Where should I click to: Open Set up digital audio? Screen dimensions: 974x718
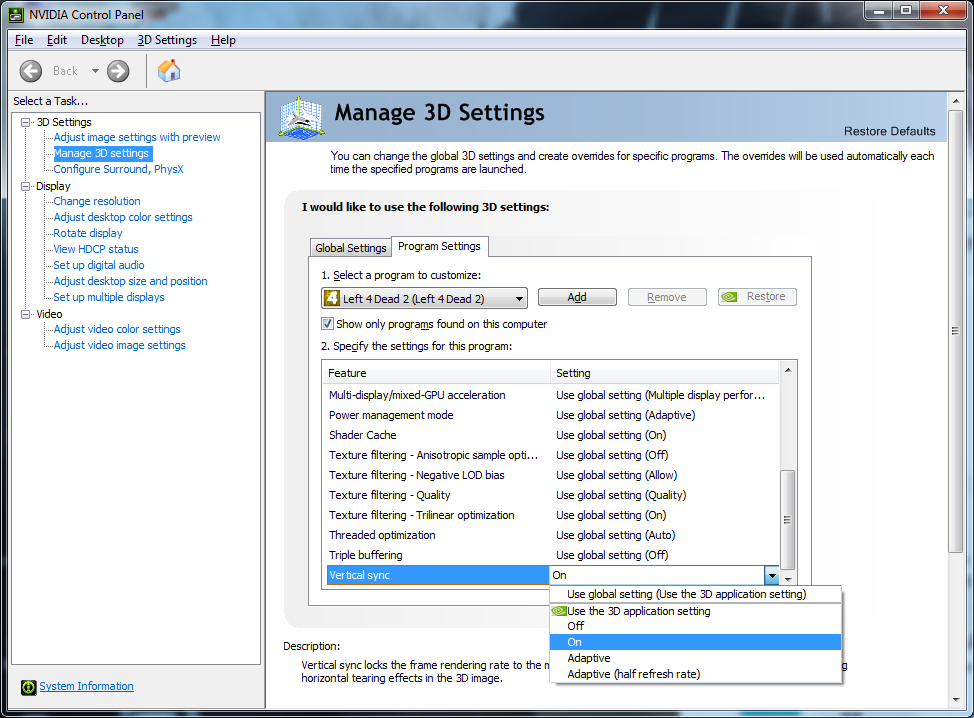[98, 265]
